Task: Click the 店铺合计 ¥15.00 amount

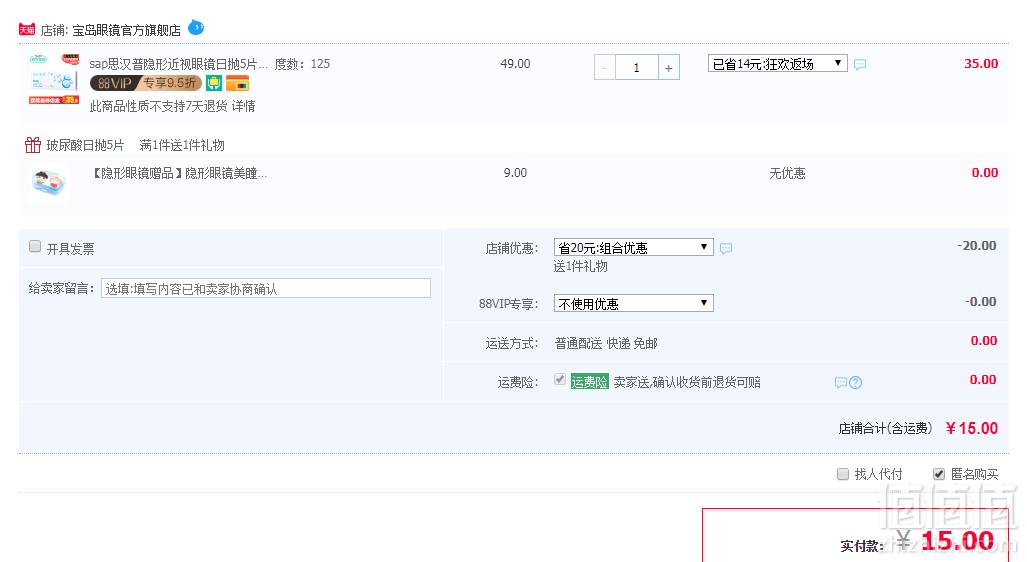Action: coord(972,428)
